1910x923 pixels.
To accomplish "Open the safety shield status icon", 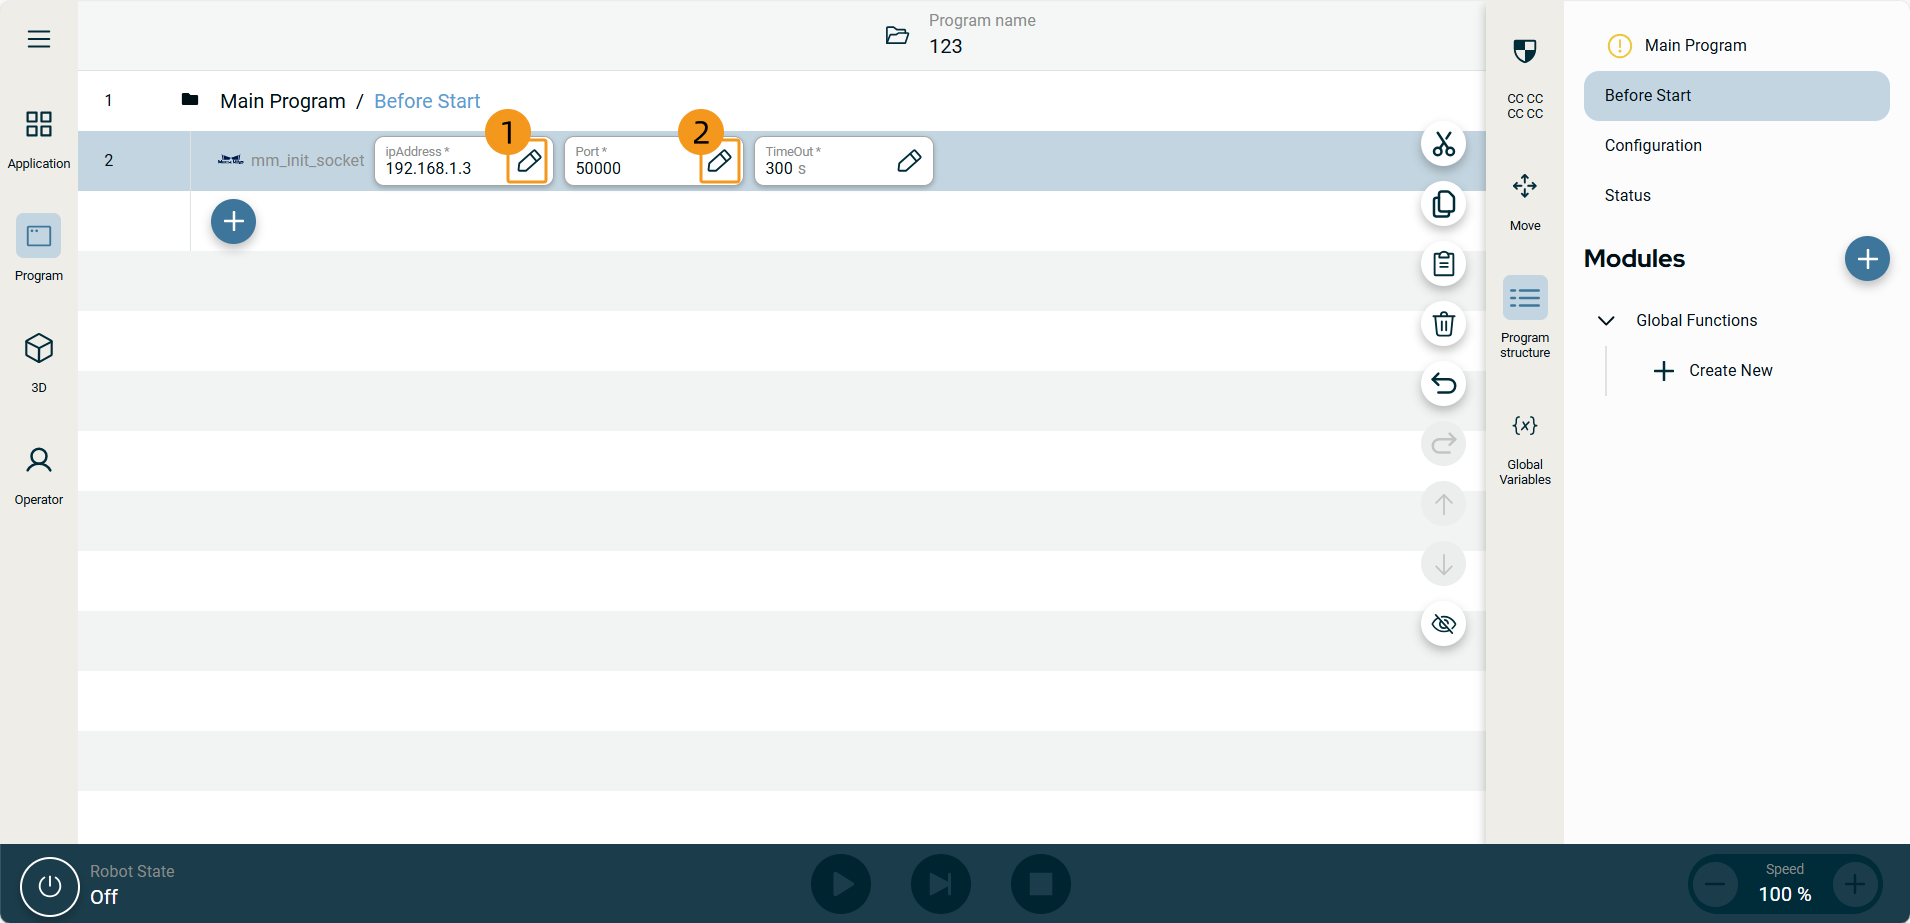I will tap(1525, 51).
